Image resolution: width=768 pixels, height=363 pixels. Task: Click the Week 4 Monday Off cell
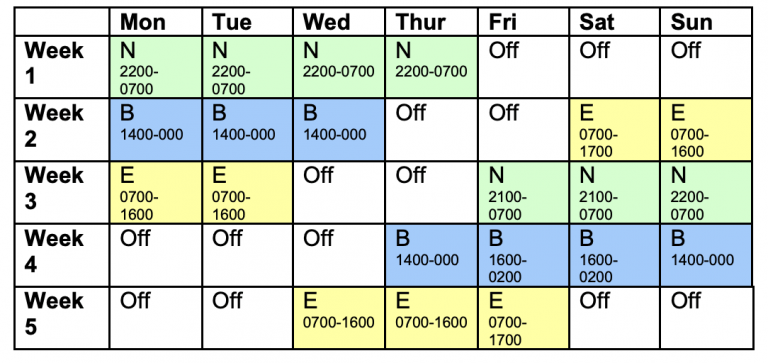pos(156,255)
